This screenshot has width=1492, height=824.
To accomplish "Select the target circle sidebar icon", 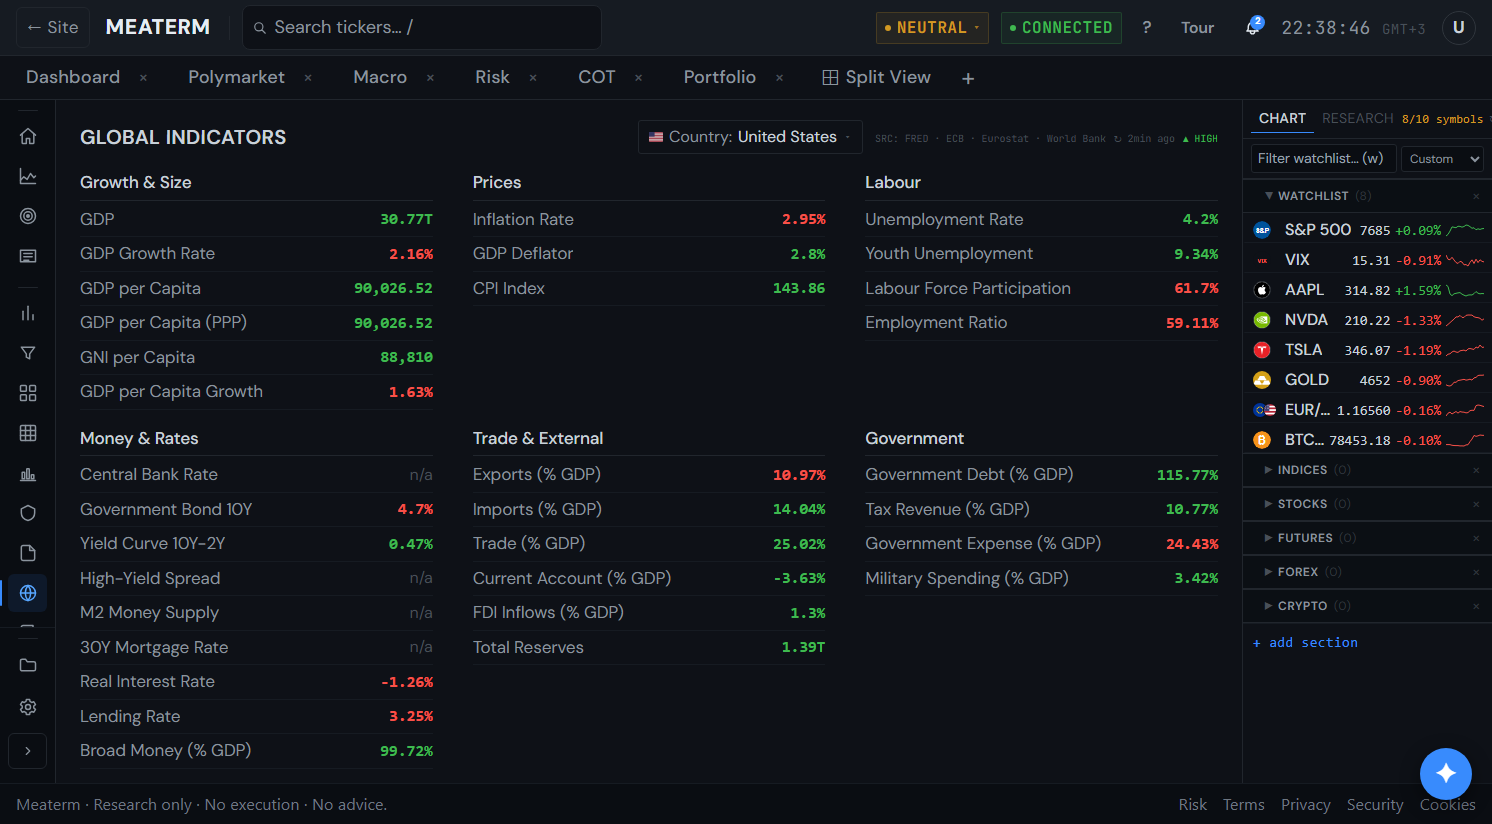I will click(28, 216).
